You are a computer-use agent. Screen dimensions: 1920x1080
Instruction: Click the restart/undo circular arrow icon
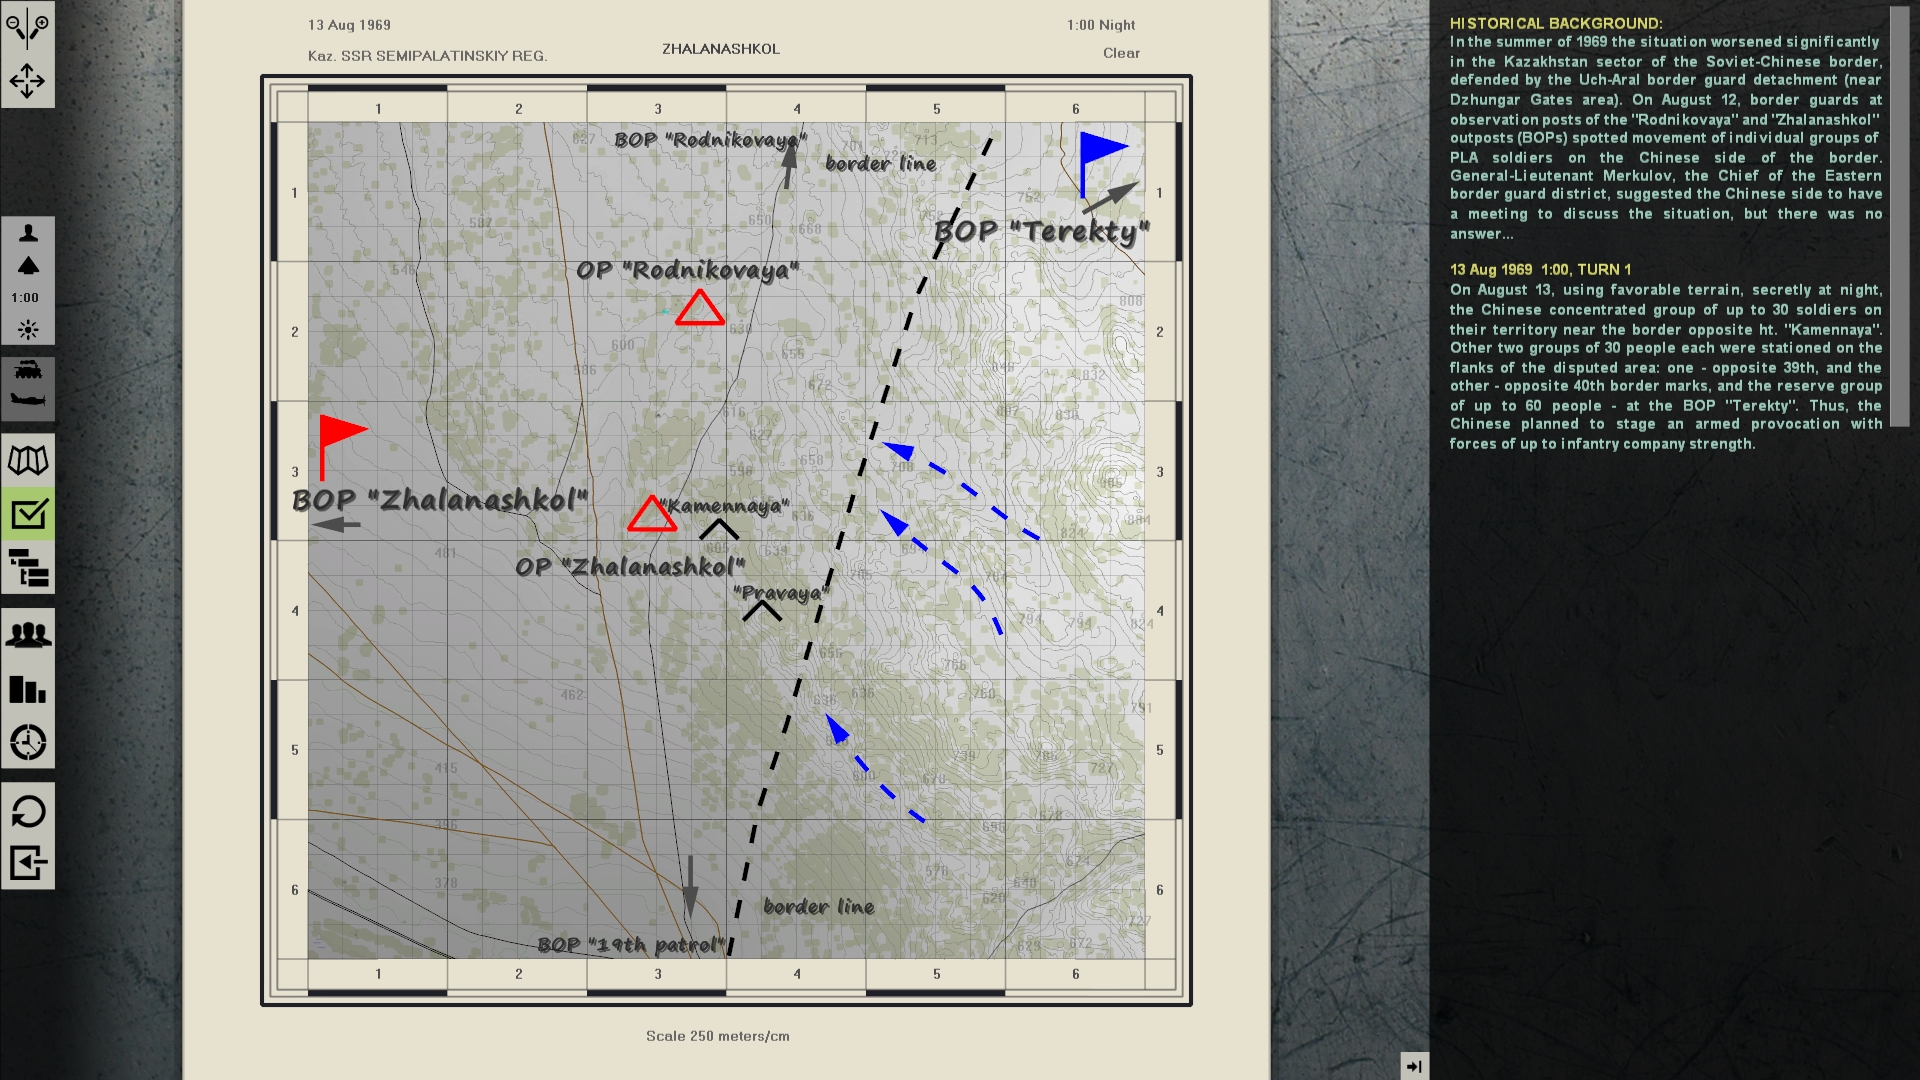click(27, 813)
